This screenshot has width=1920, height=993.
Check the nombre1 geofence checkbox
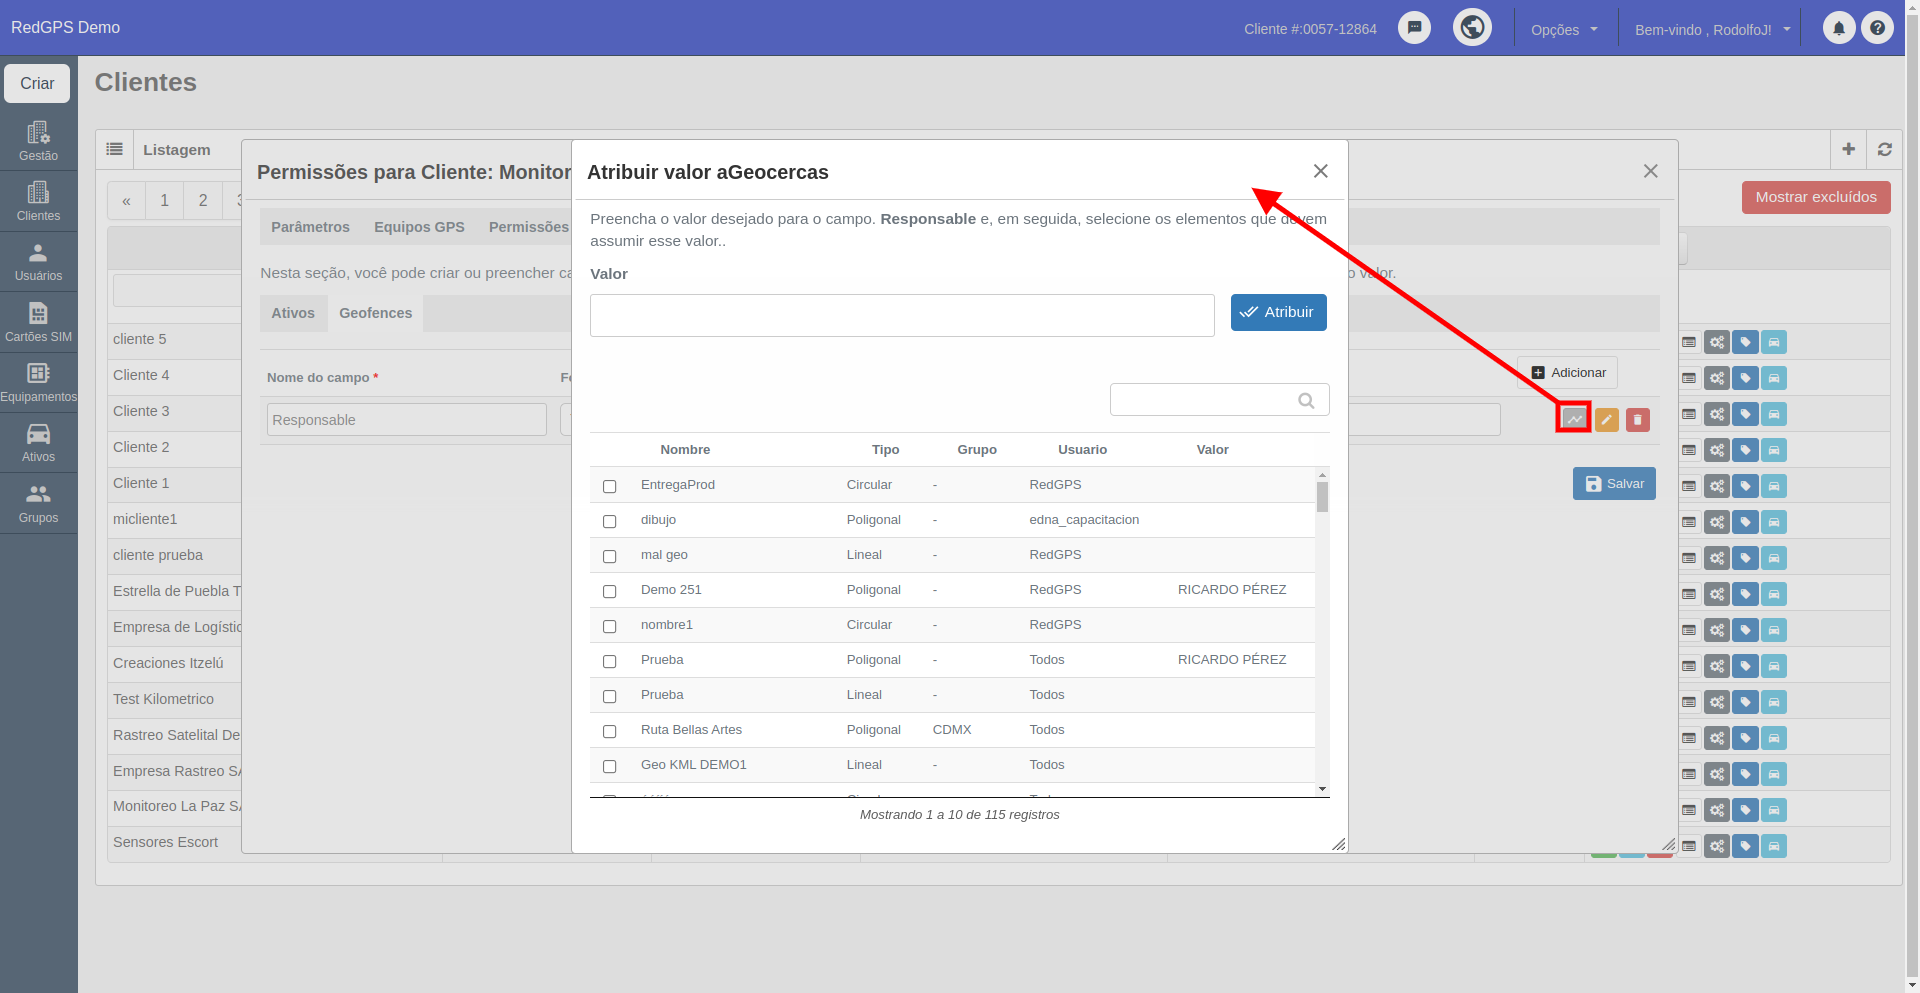coord(609,626)
